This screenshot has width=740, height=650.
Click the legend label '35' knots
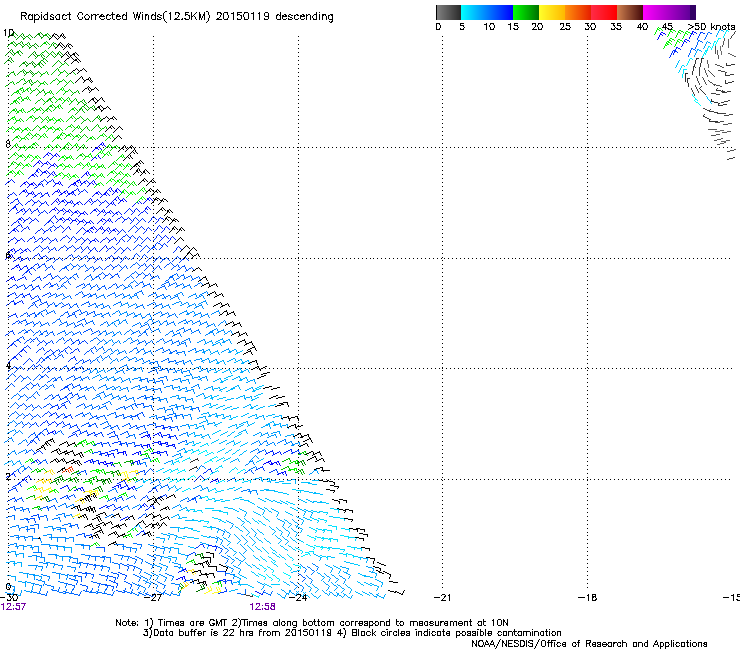(616, 27)
